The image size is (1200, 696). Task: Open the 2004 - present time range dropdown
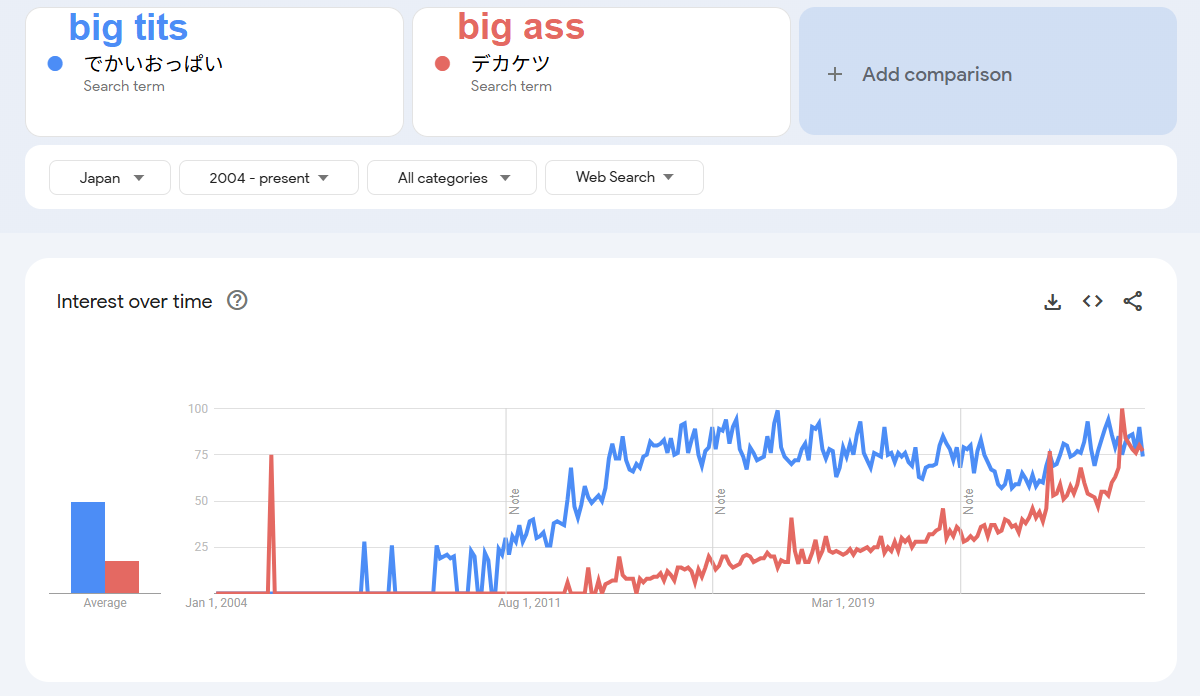(269, 177)
